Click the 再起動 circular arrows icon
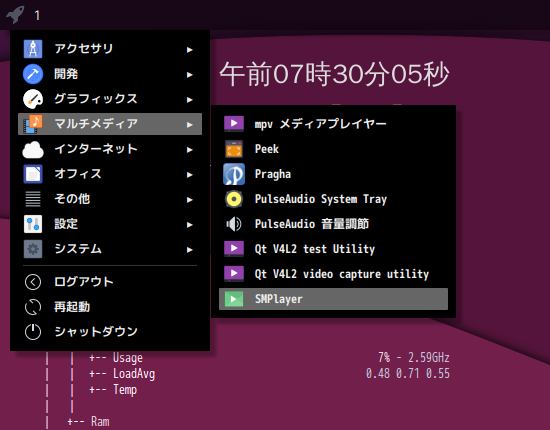 tap(33, 307)
